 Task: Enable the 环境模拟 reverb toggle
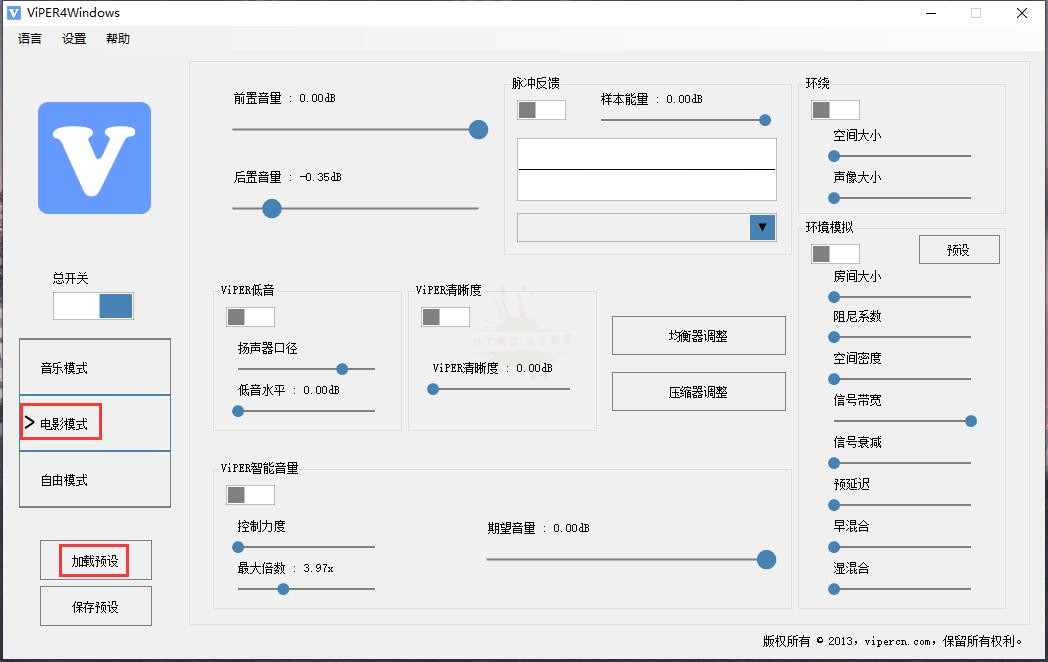[x=835, y=253]
